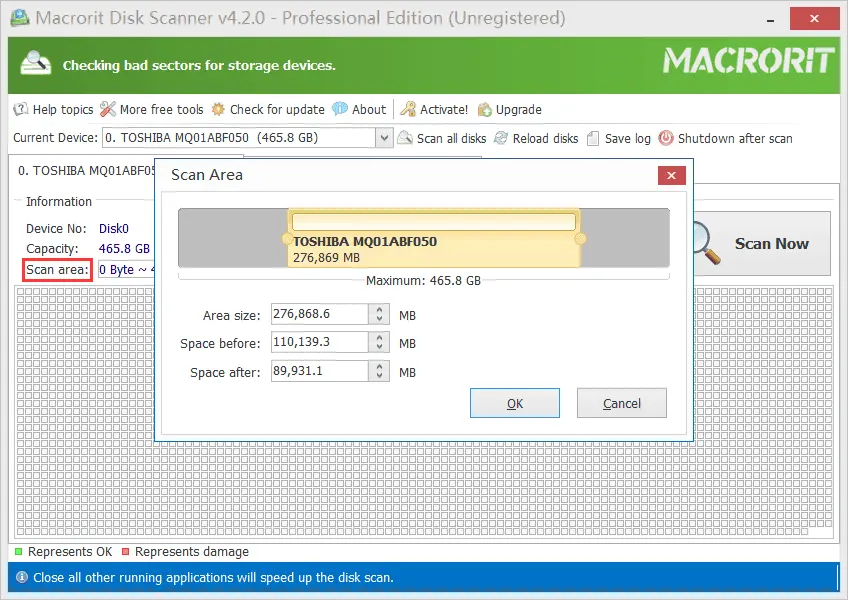Click Save log text
848x600 pixels.
coord(628,139)
